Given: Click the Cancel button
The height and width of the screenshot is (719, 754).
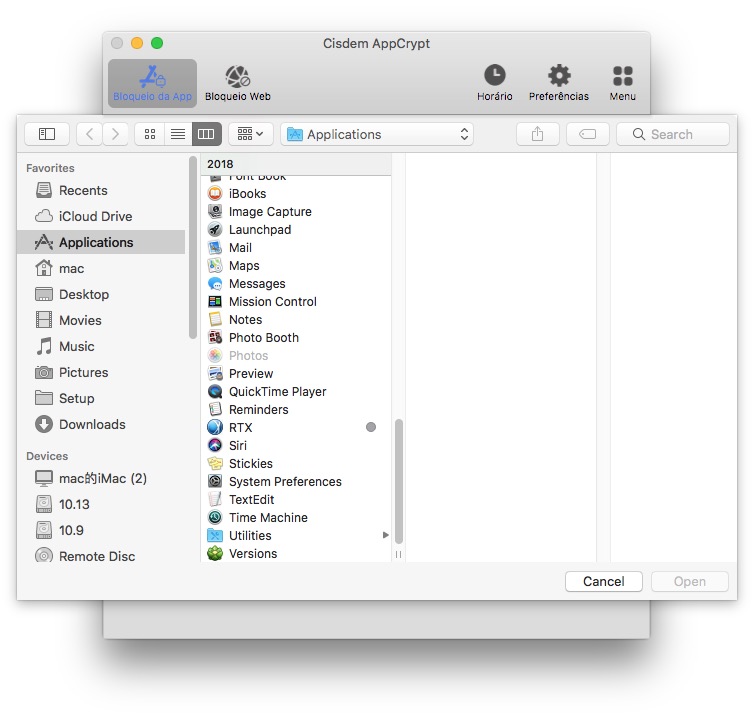Looking at the screenshot, I should click(x=603, y=581).
